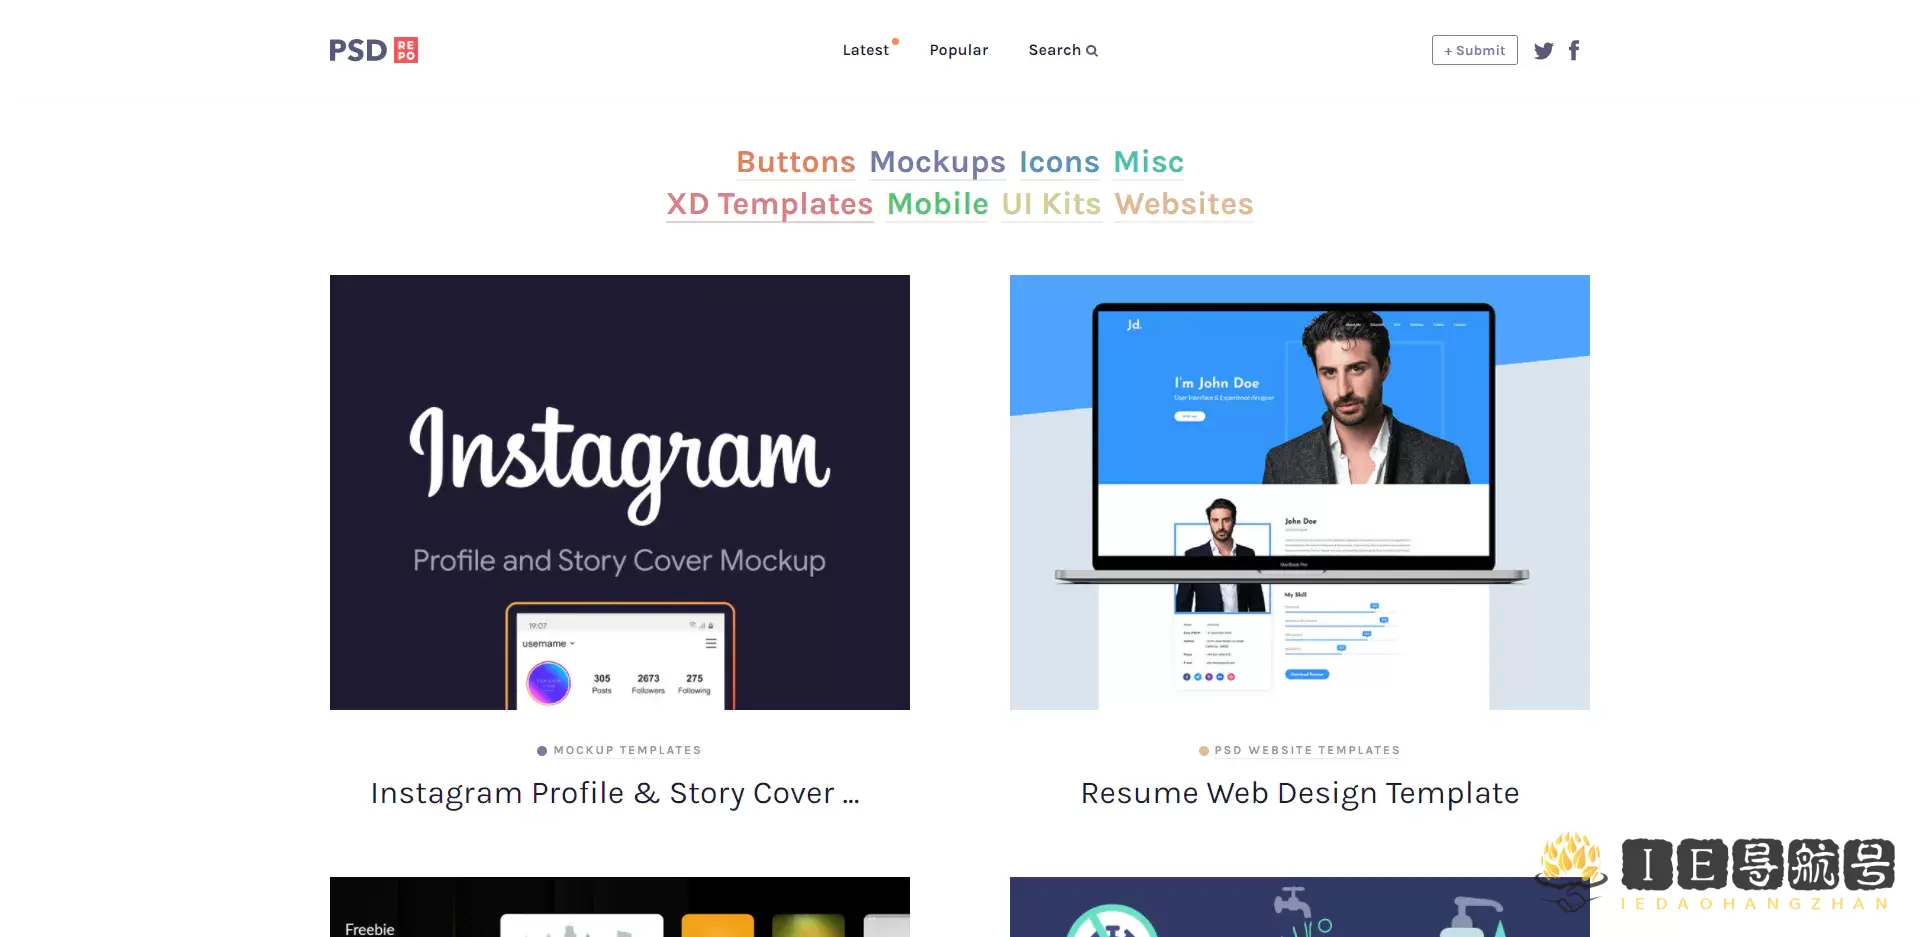Open the Latest menu item

pos(866,50)
